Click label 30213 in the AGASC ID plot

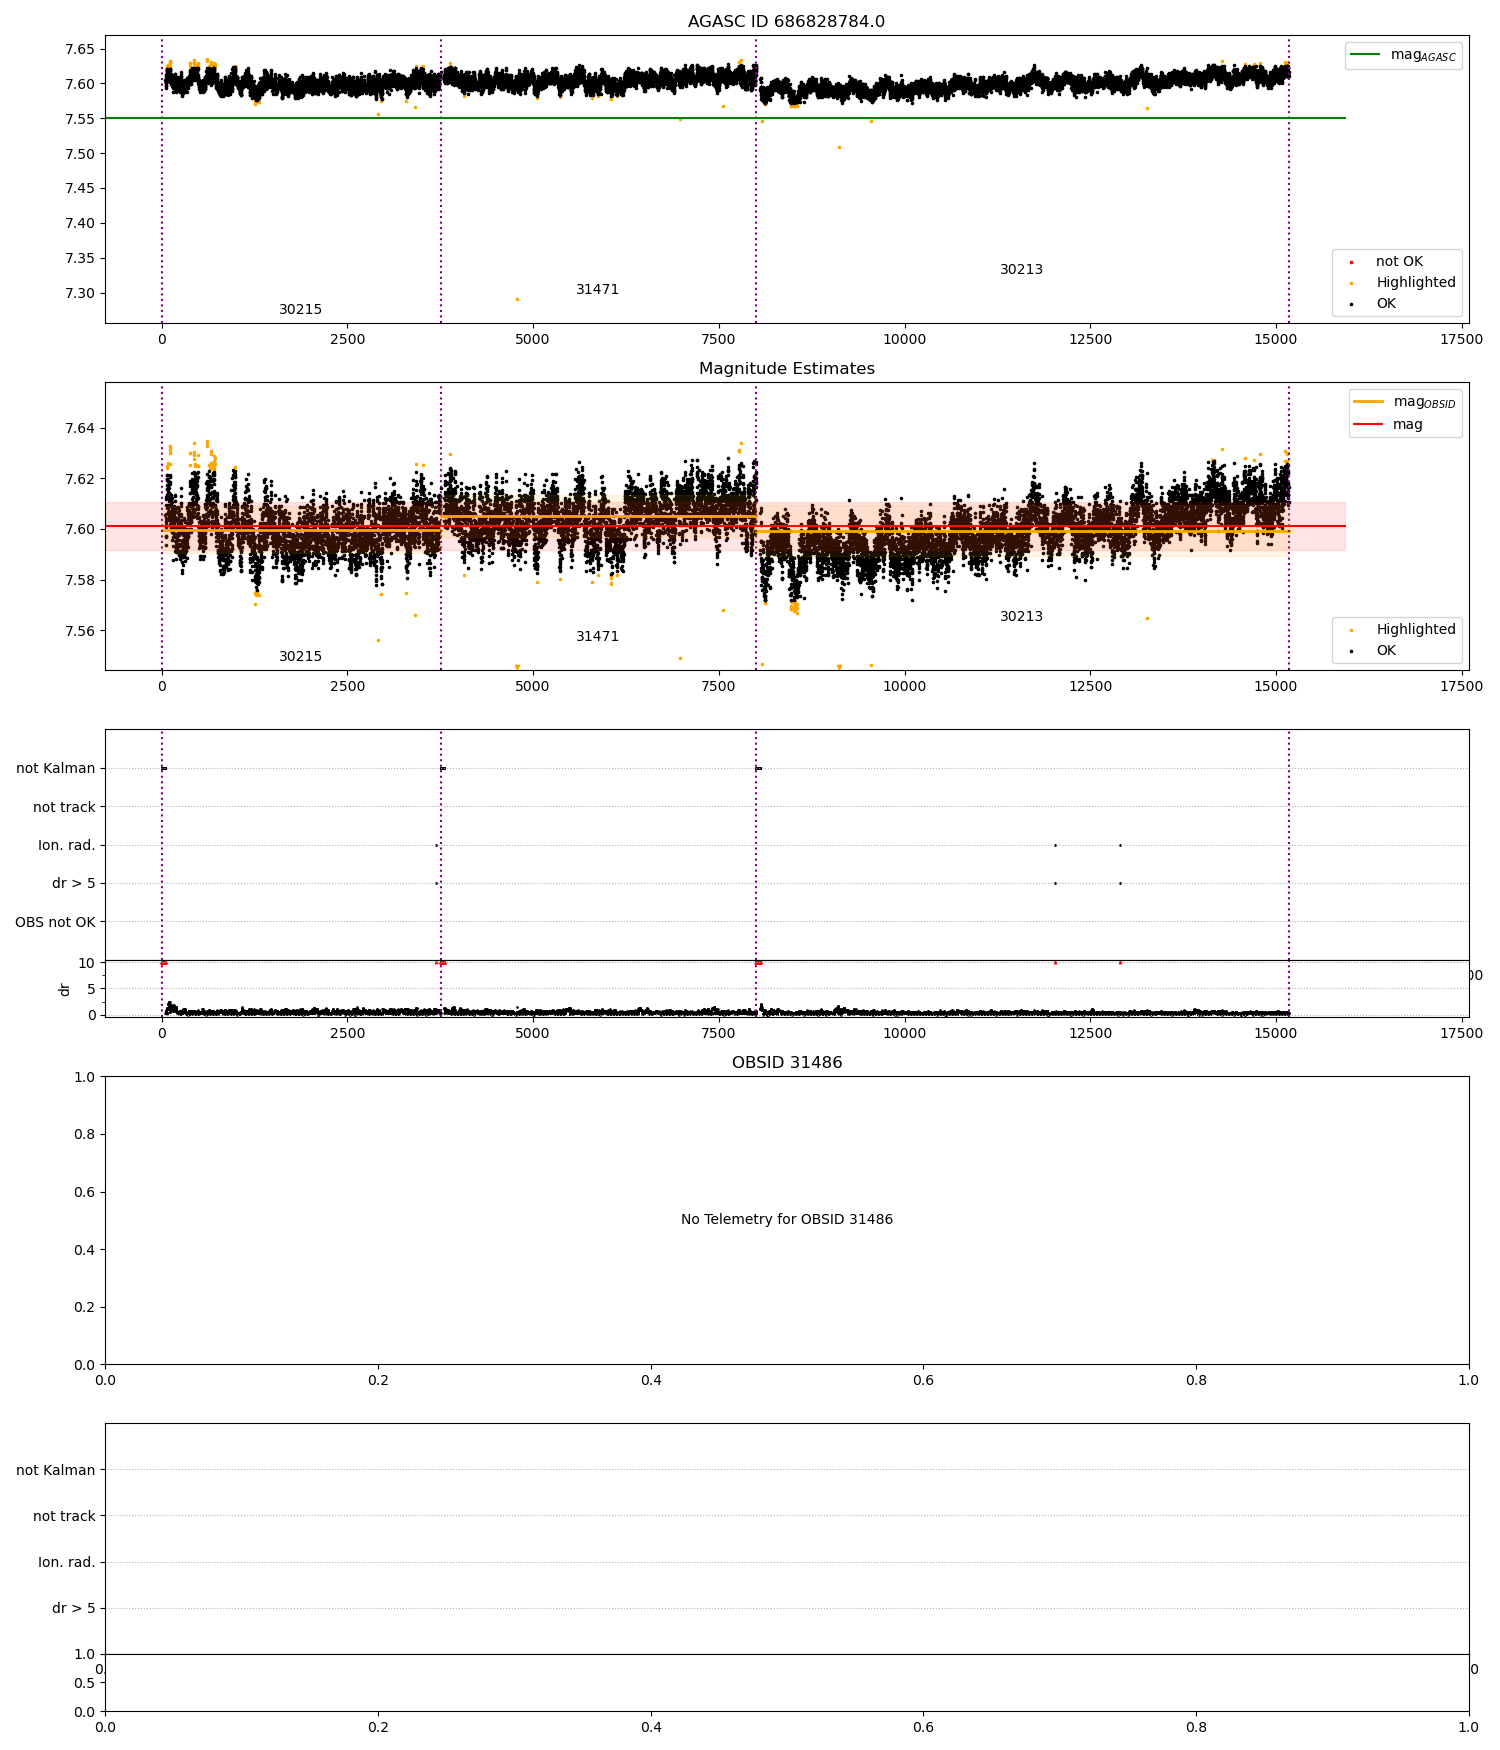(1021, 270)
